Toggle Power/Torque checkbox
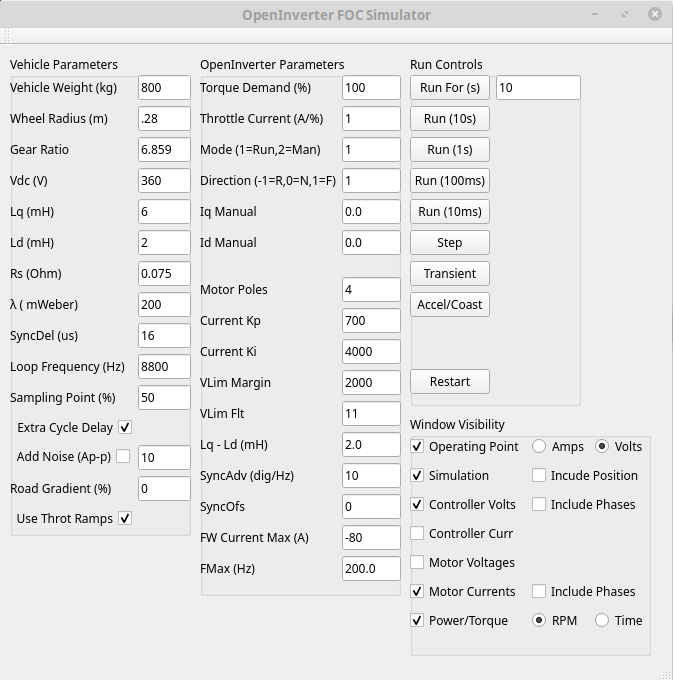 (x=417, y=620)
